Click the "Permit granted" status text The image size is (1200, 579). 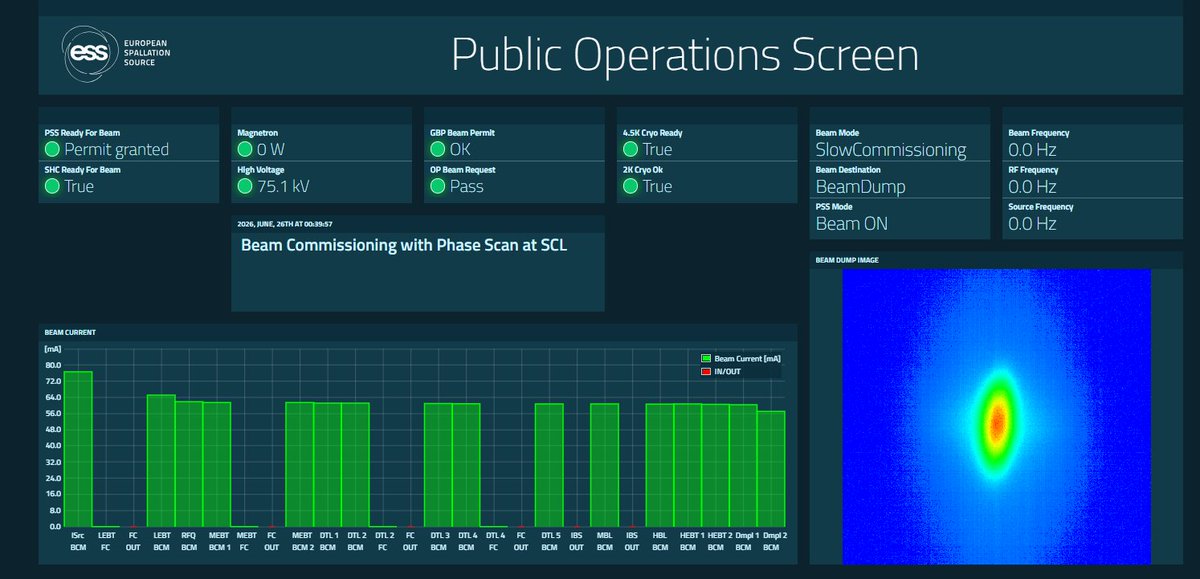pyautogui.click(x=117, y=150)
